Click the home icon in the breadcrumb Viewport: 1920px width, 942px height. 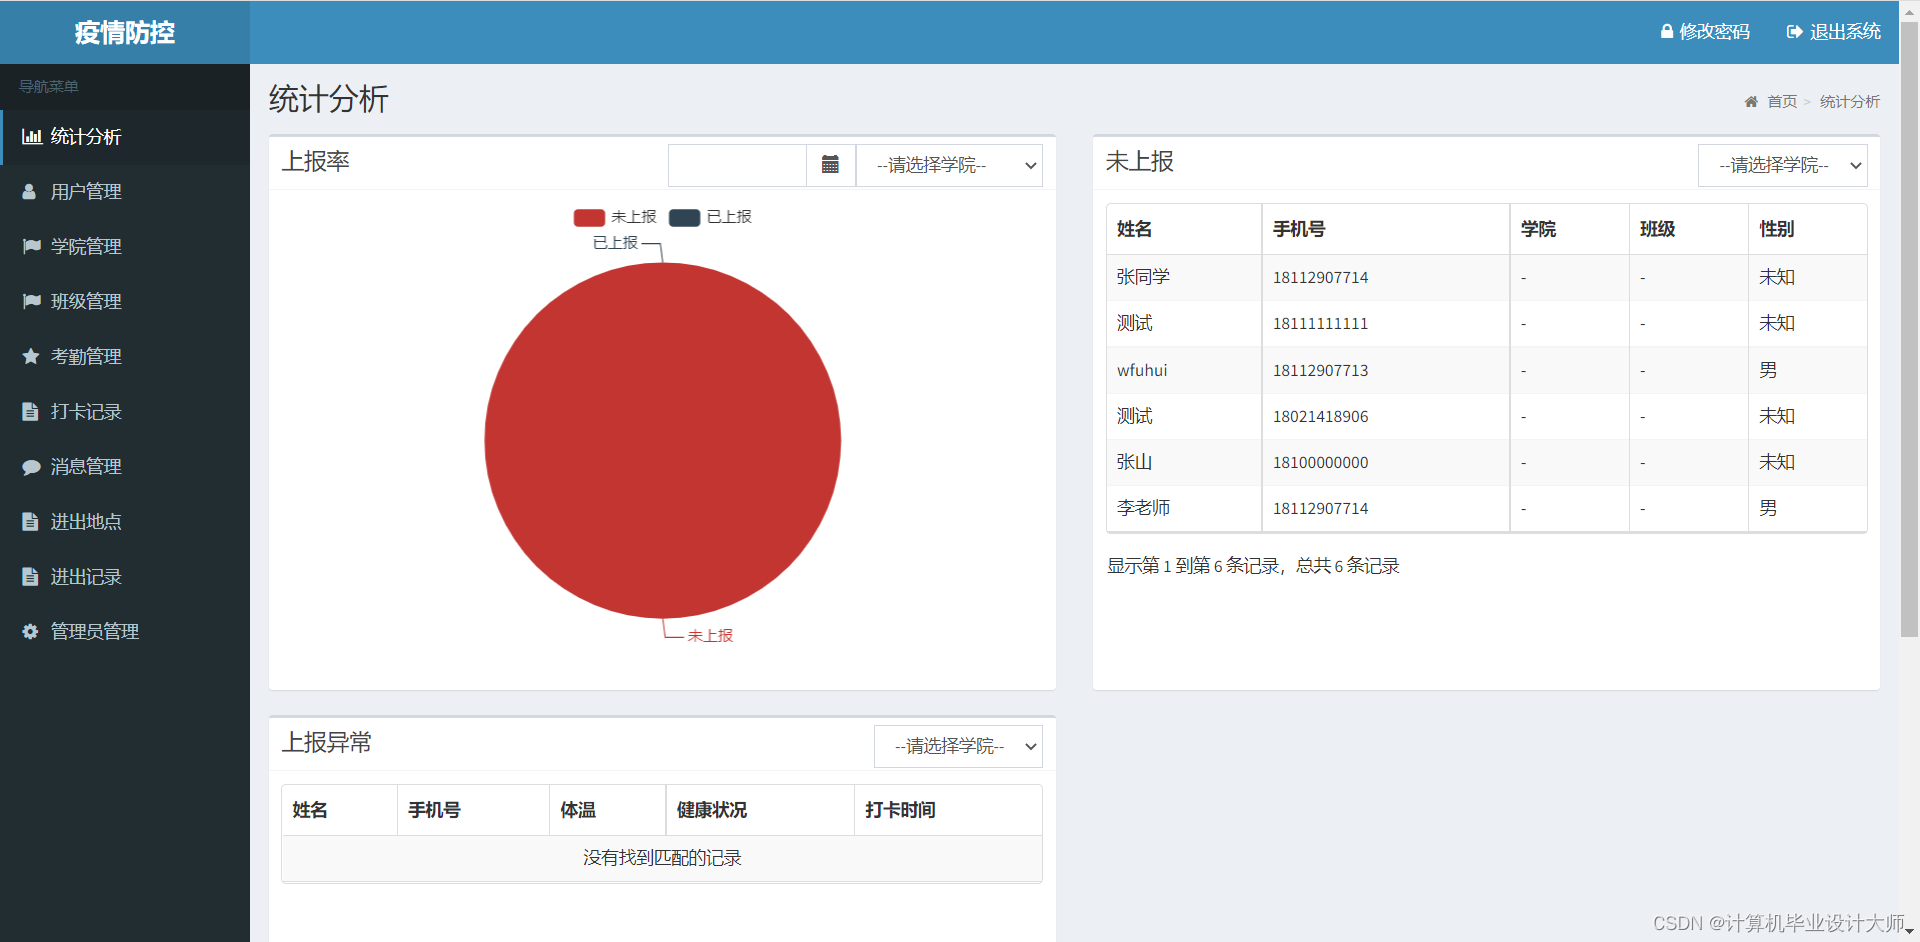point(1751,101)
